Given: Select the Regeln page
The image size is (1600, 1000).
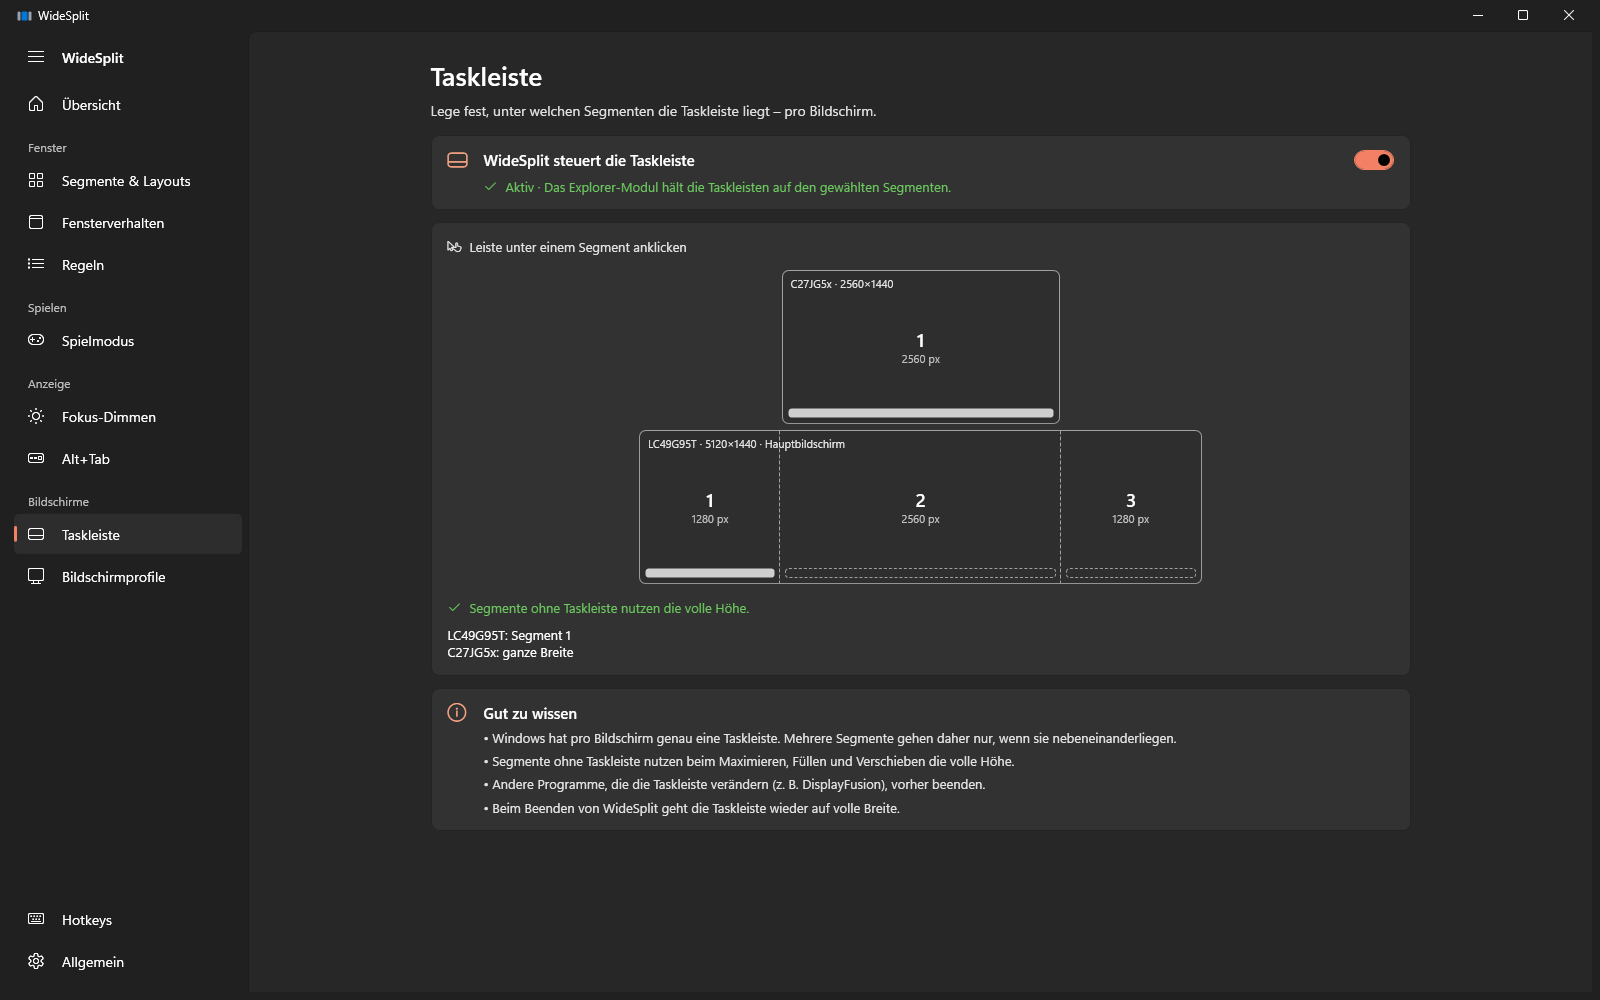Looking at the screenshot, I should 128,265.
